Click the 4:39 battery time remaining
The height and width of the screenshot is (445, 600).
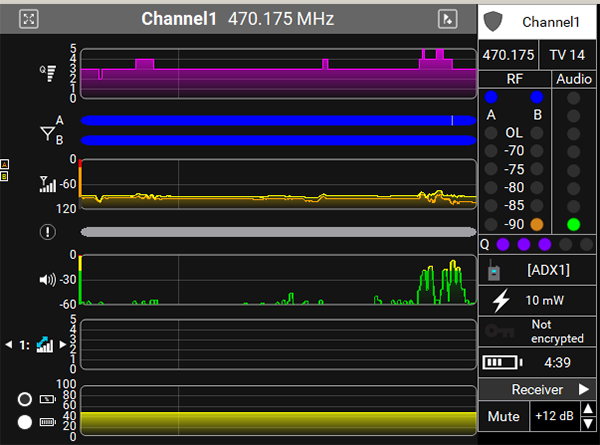pyautogui.click(x=557, y=362)
